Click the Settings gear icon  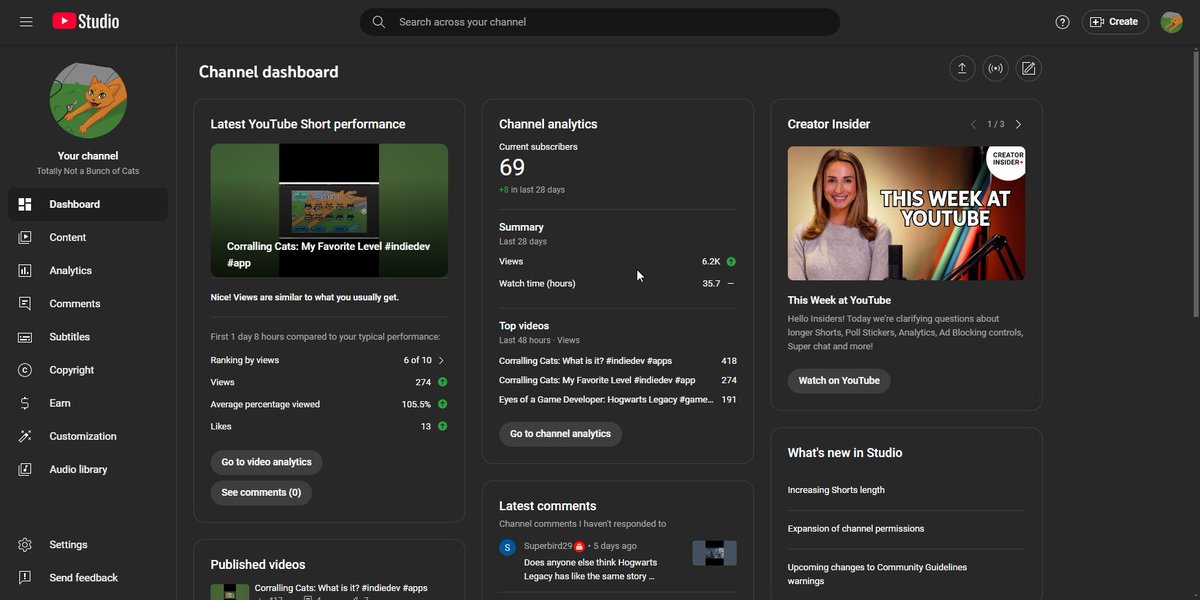pos(26,545)
